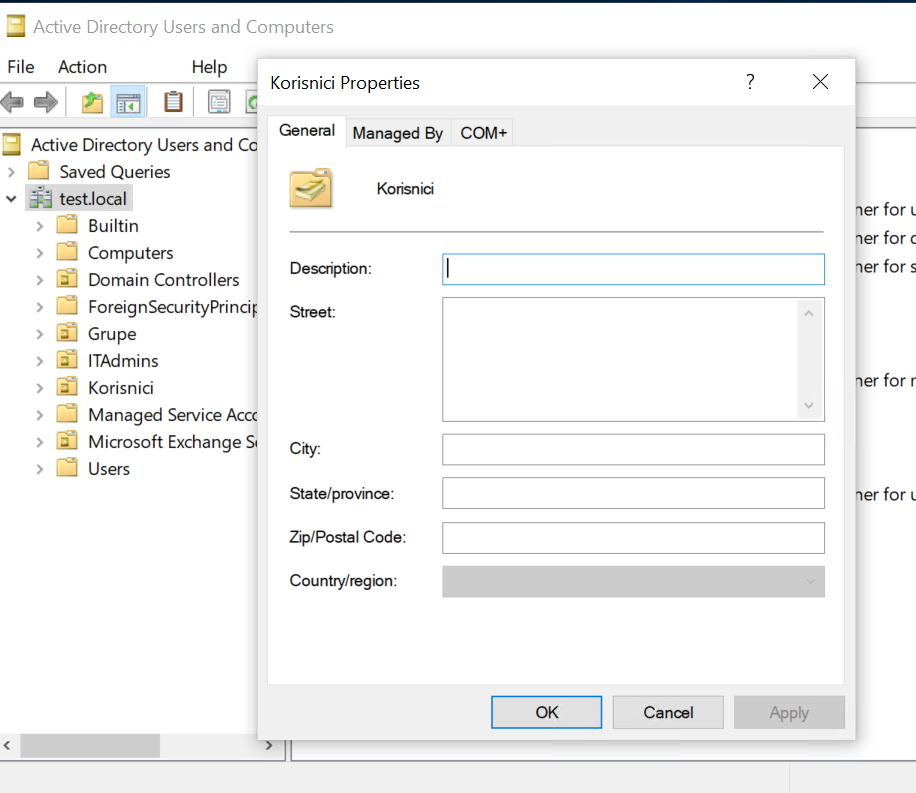Click in the City field
This screenshot has height=793, width=916.
(x=633, y=449)
